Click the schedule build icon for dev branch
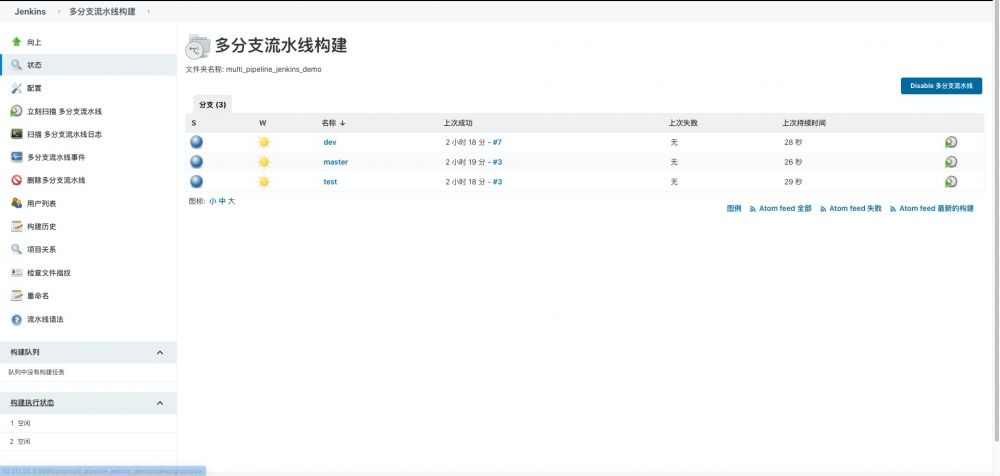Image resolution: width=1000 pixels, height=476 pixels. coord(951,142)
